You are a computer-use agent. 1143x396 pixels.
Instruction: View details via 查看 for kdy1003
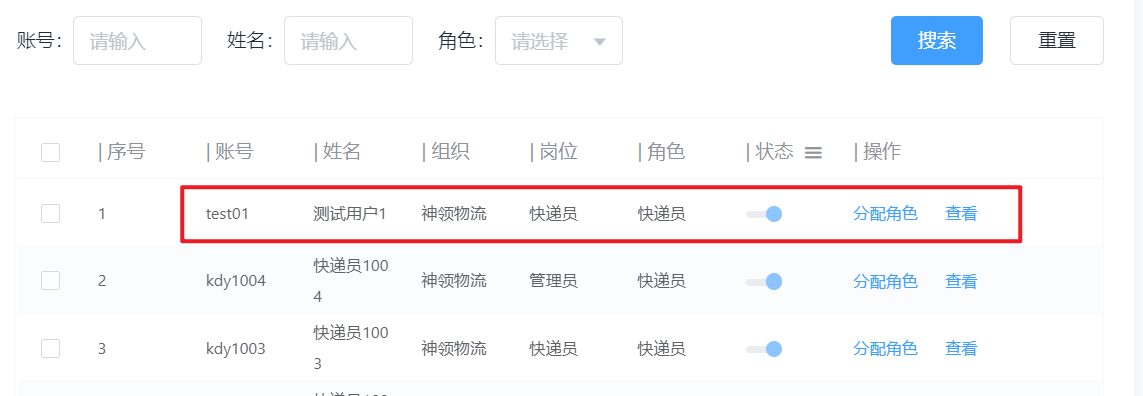(961, 349)
